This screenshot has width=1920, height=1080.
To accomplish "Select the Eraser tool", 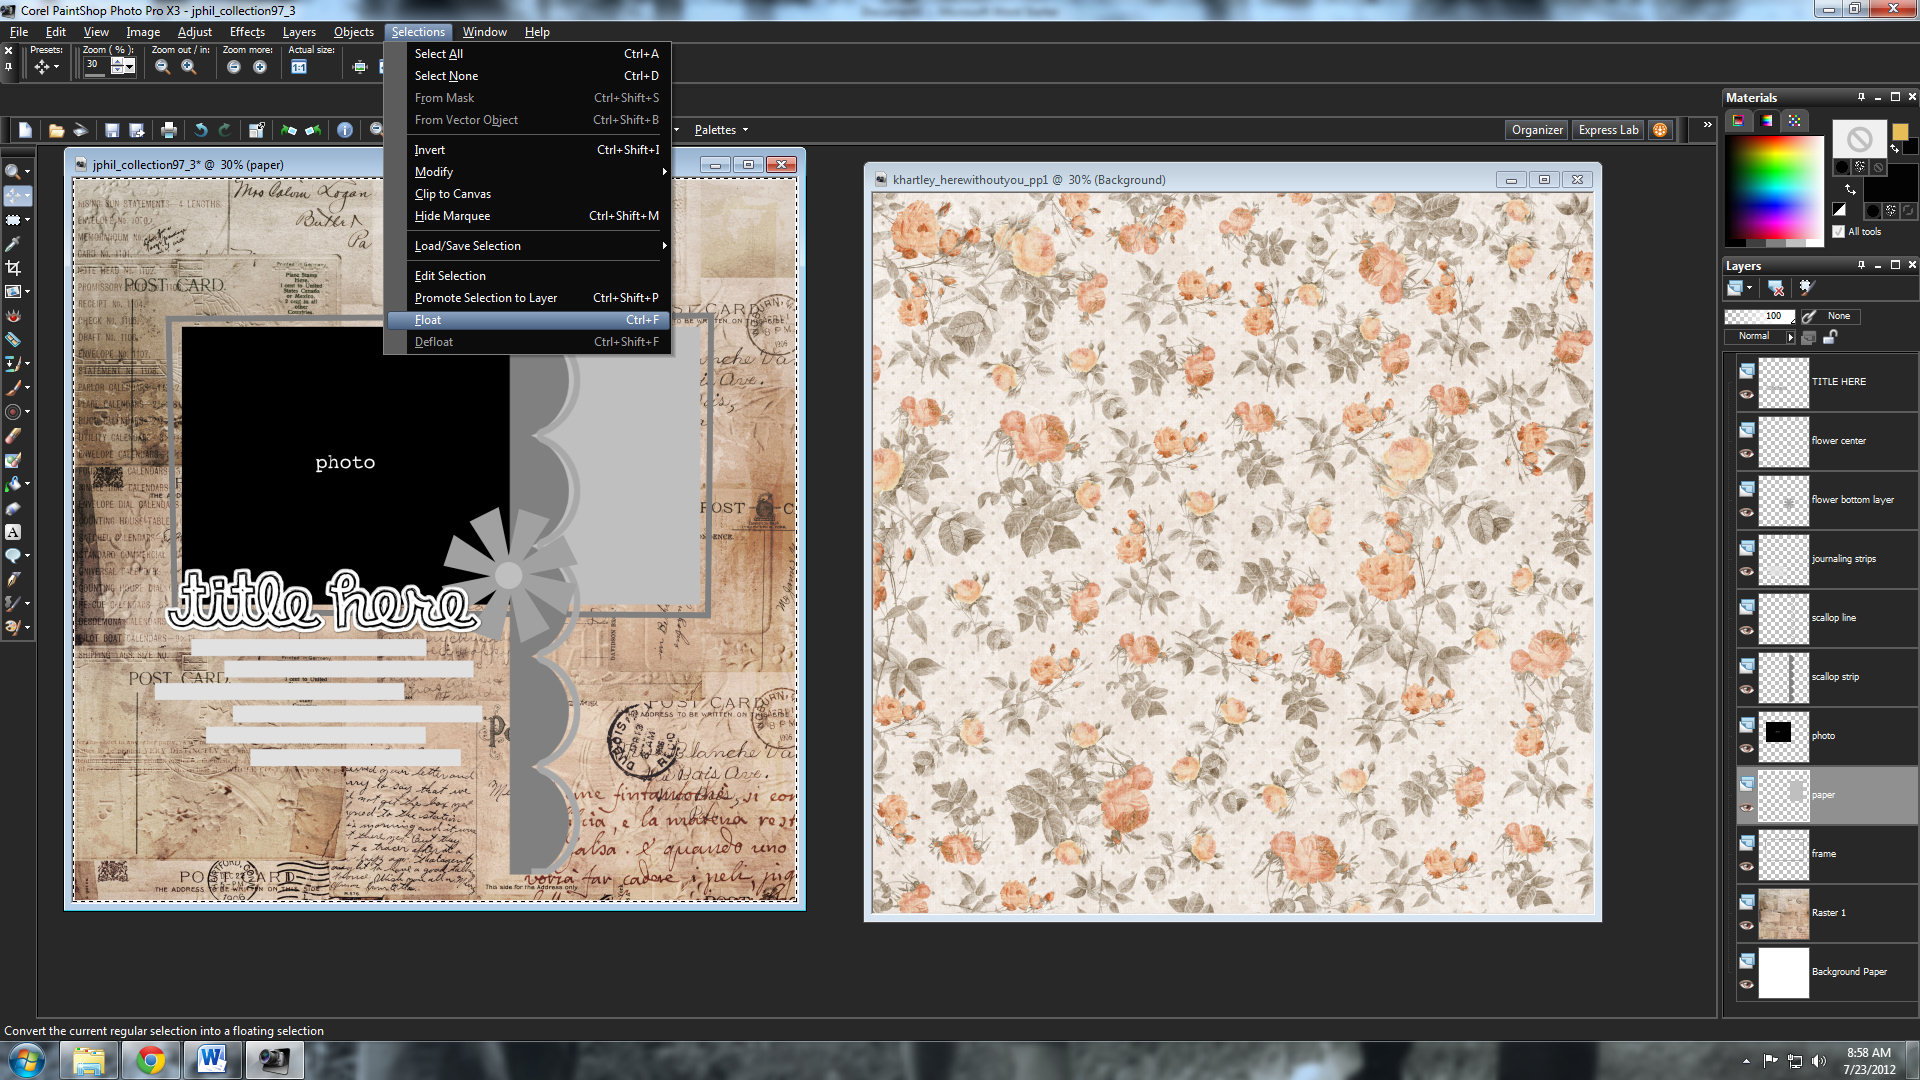I will click(x=14, y=435).
